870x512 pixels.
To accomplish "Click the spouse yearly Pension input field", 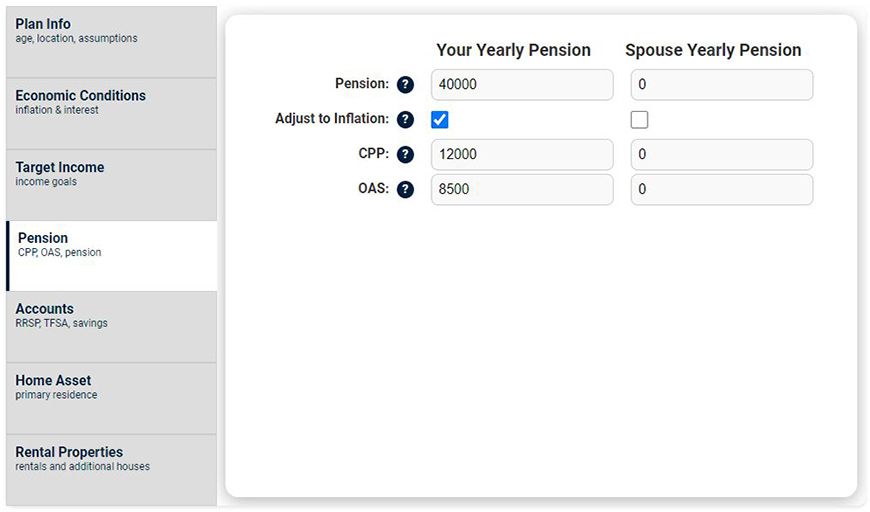I will pyautogui.click(x=722, y=85).
